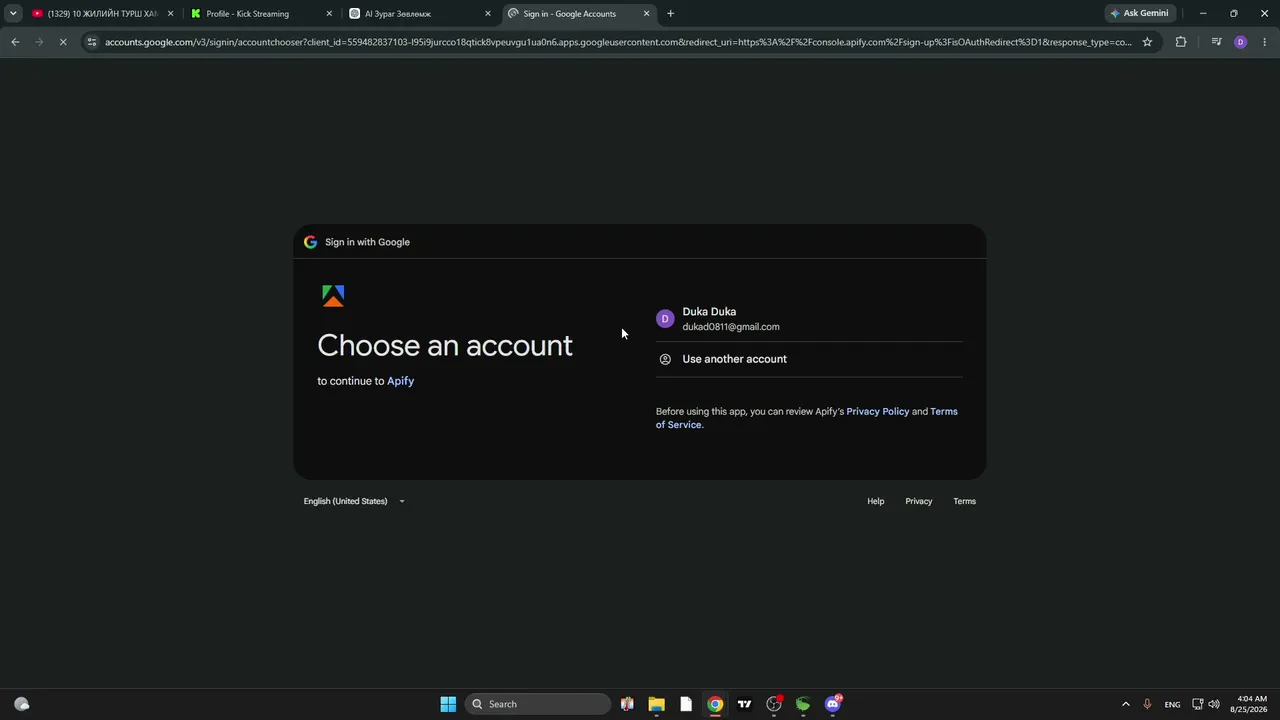The width and height of the screenshot is (1280, 720).
Task: Go forward to the next page
Action: (x=39, y=42)
